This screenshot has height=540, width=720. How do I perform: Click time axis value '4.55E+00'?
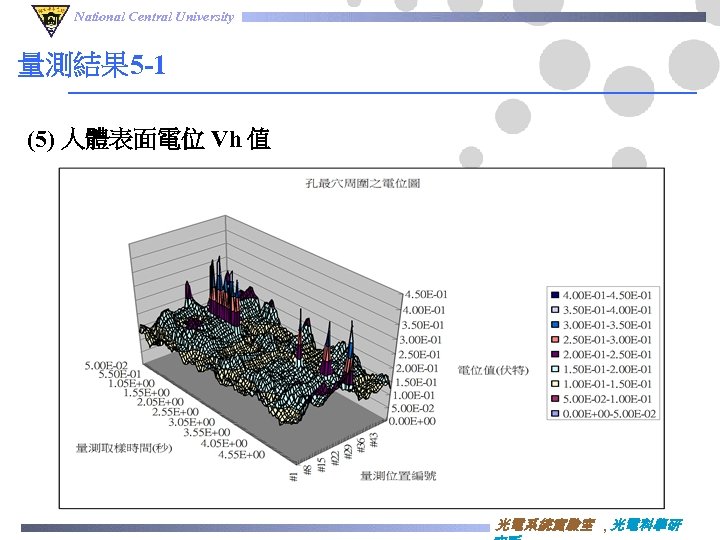pyautogui.click(x=242, y=455)
